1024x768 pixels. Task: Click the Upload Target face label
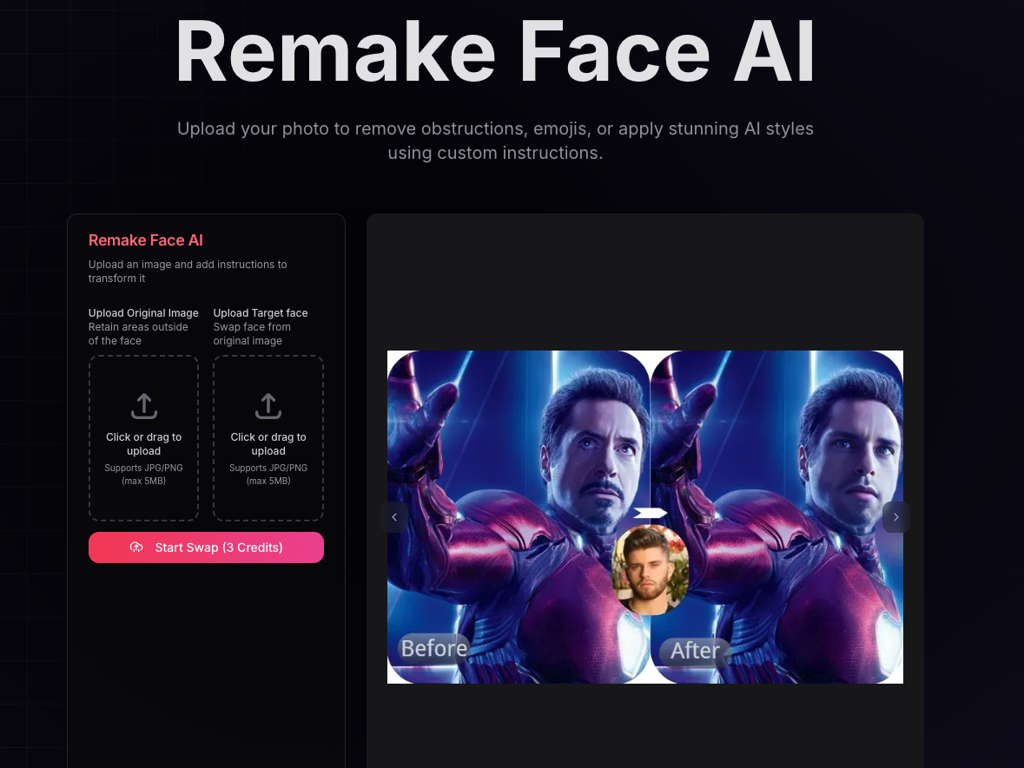[x=260, y=313]
